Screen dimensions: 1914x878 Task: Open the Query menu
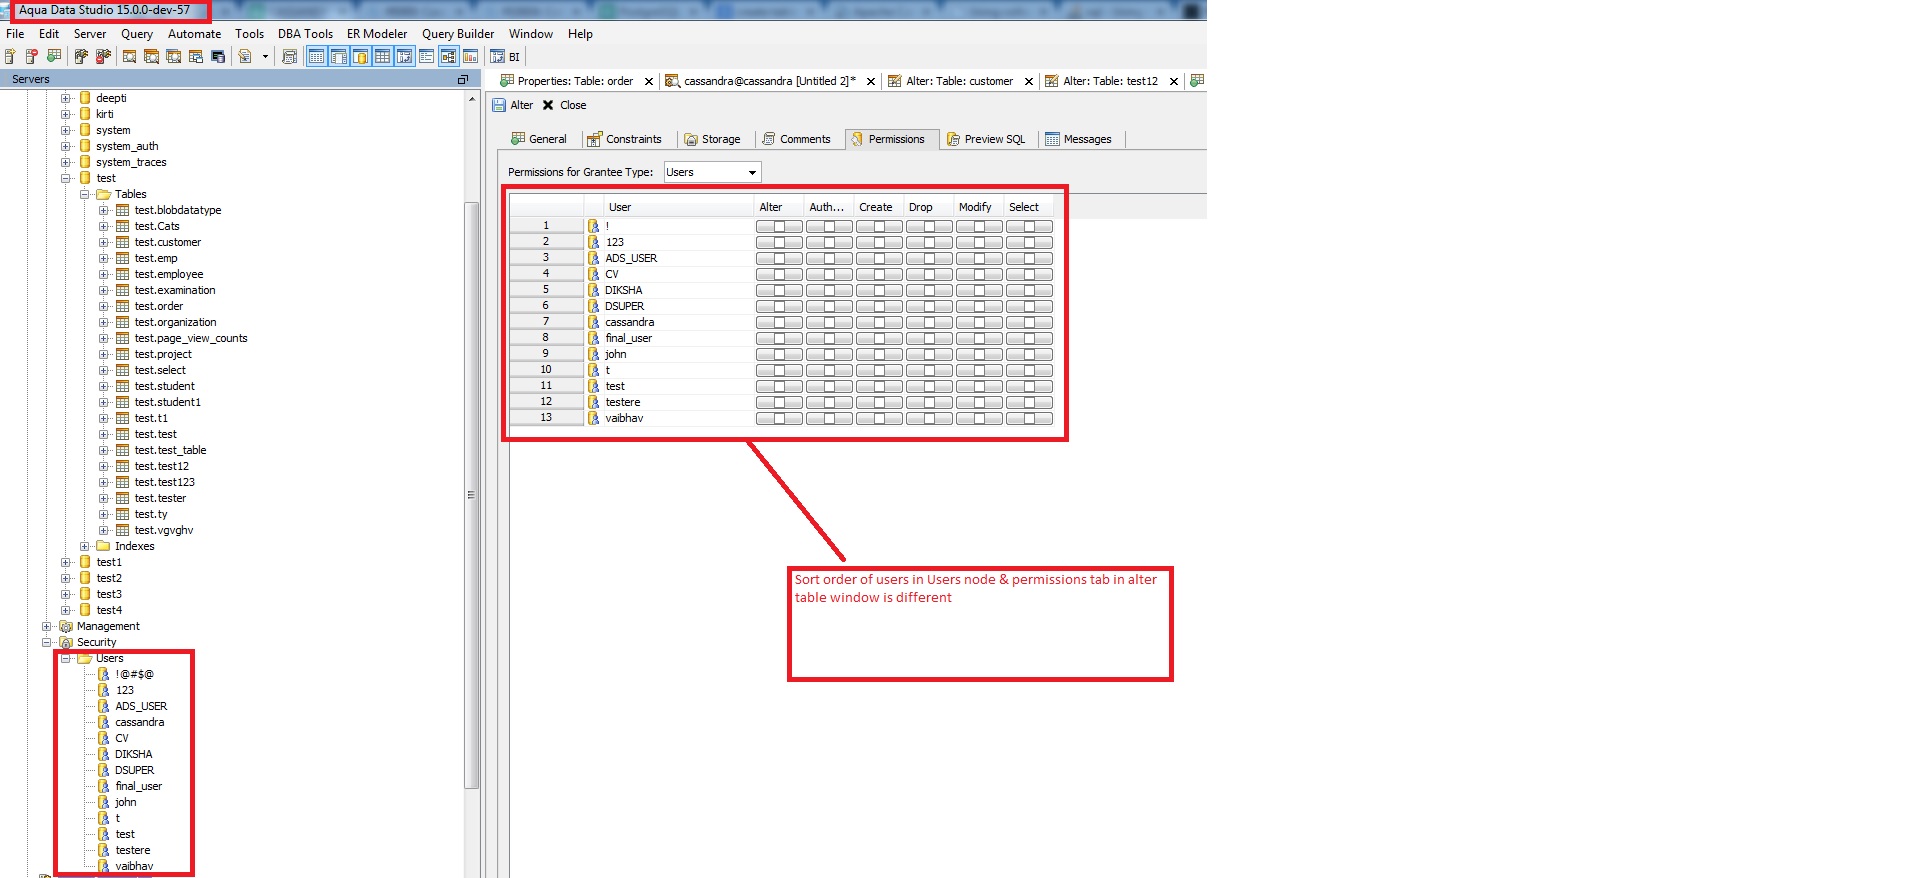[137, 34]
